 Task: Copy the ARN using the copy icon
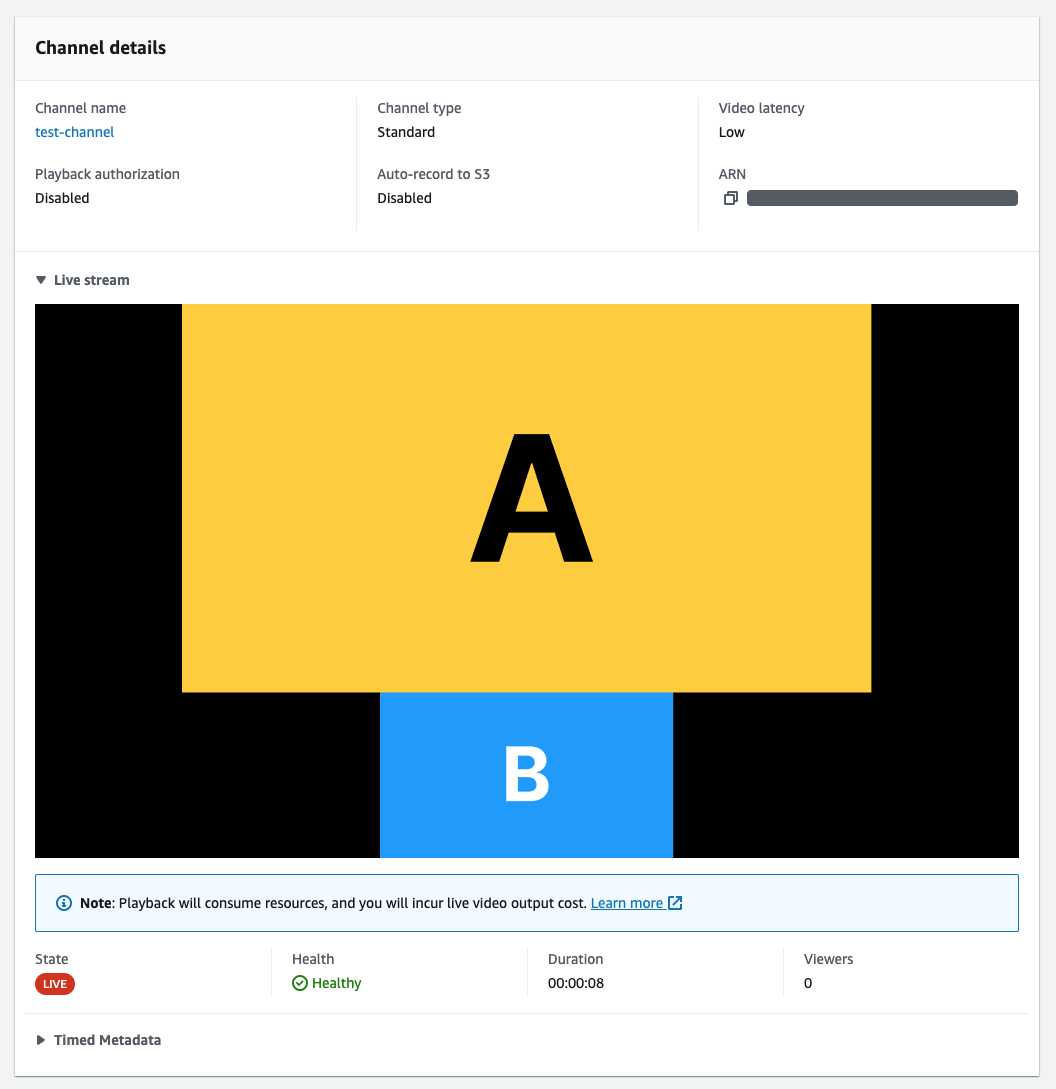(731, 198)
